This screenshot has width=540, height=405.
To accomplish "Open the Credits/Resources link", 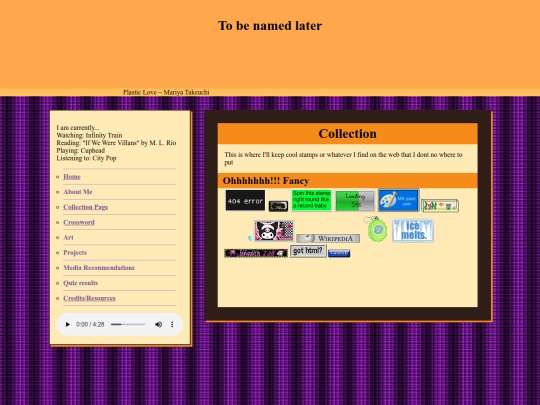I will click(89, 298).
